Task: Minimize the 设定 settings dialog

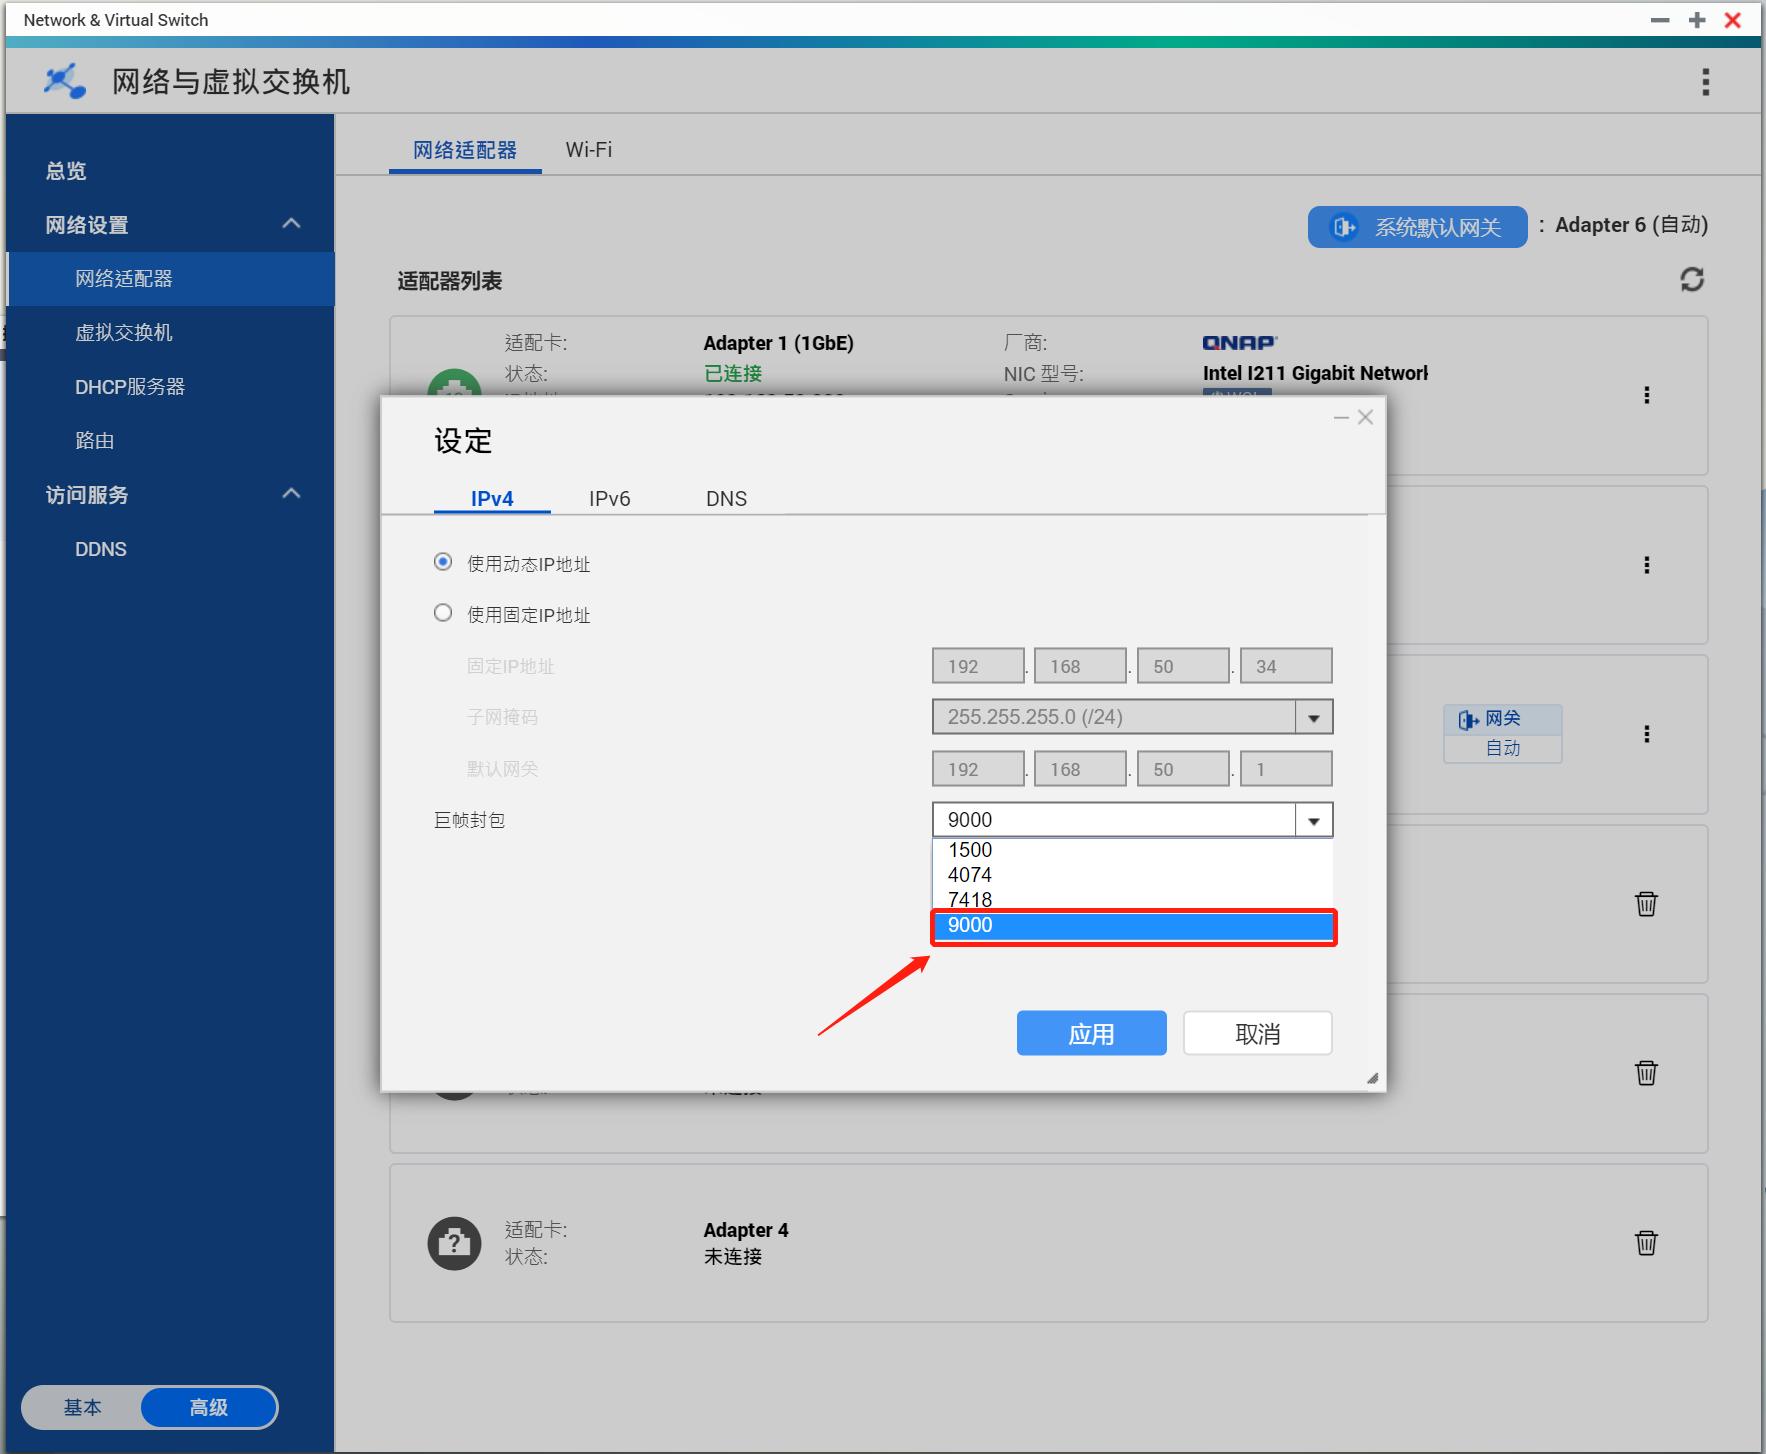Action: [1341, 417]
